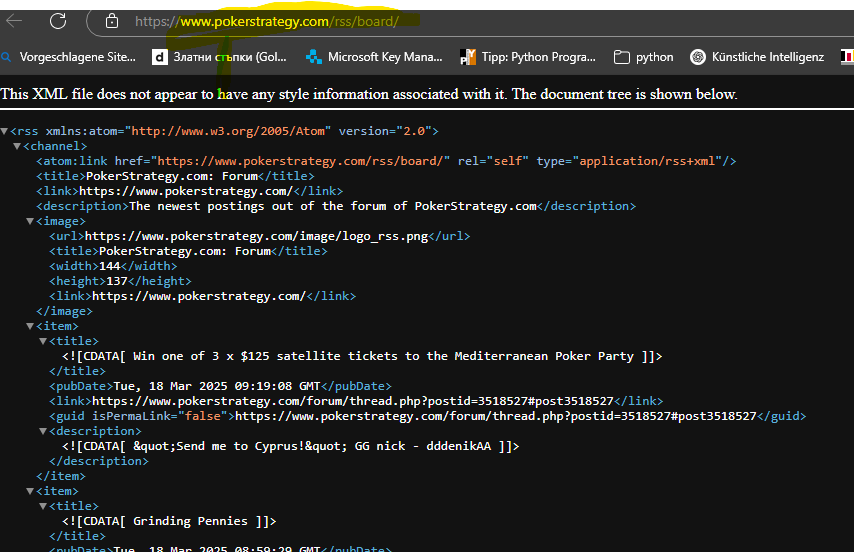Viewport: 854px width, 552px height.
Task: Collapse the title containing Grinding Pennies
Action: 43,506
